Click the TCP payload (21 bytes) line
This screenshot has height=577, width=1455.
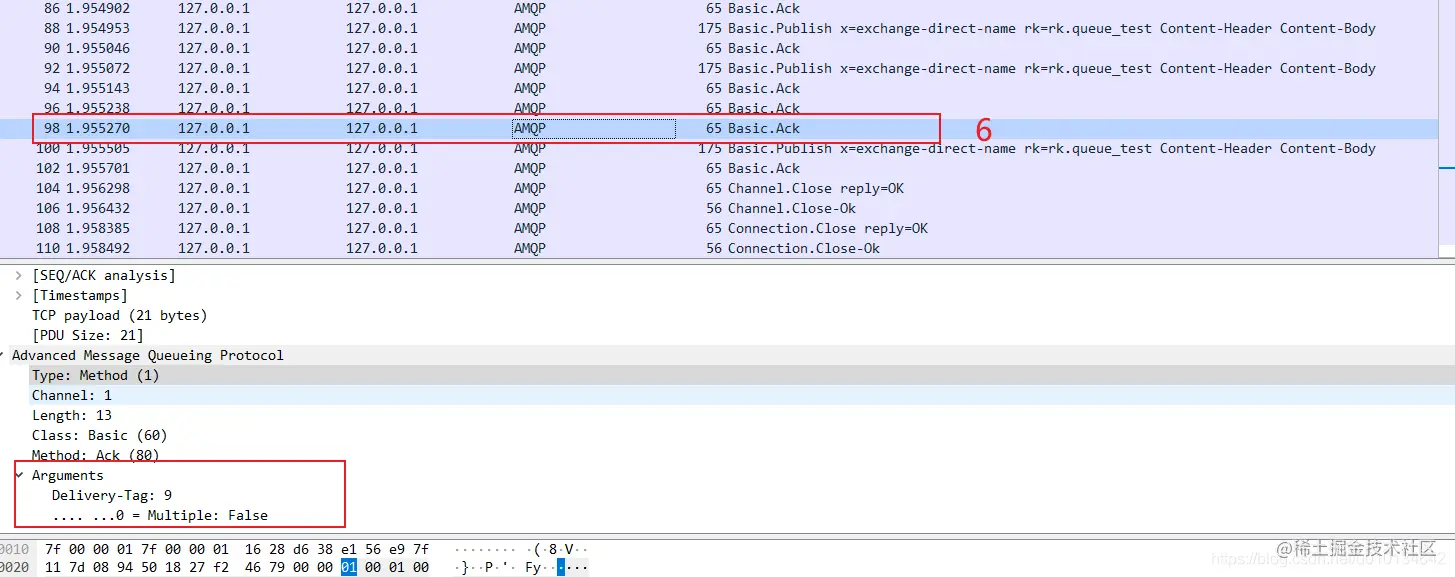[119, 315]
